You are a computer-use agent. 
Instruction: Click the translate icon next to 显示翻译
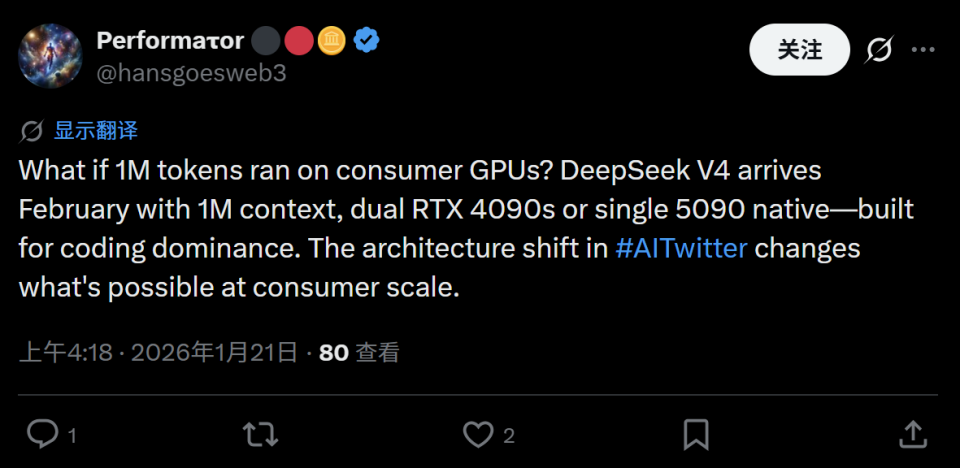(x=31, y=131)
